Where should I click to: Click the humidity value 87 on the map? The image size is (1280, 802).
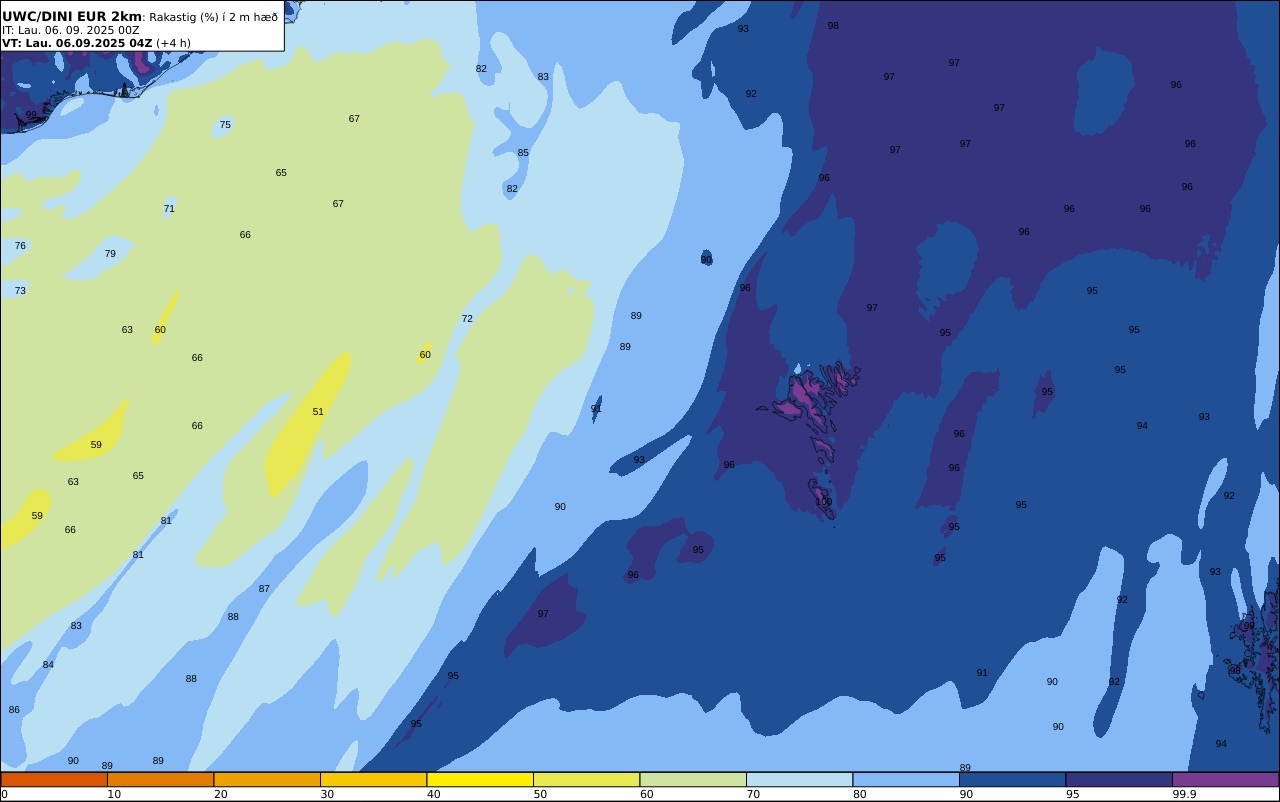pyautogui.click(x=264, y=589)
